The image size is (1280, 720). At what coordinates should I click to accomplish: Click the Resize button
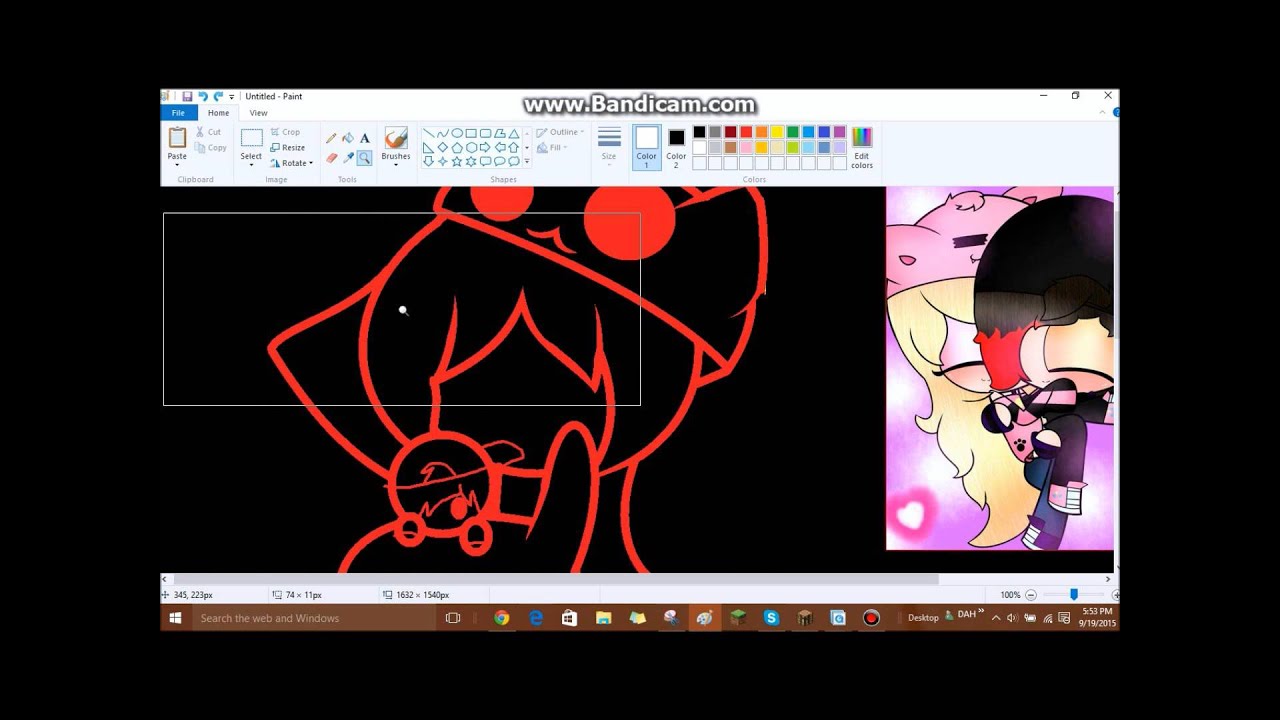point(288,147)
